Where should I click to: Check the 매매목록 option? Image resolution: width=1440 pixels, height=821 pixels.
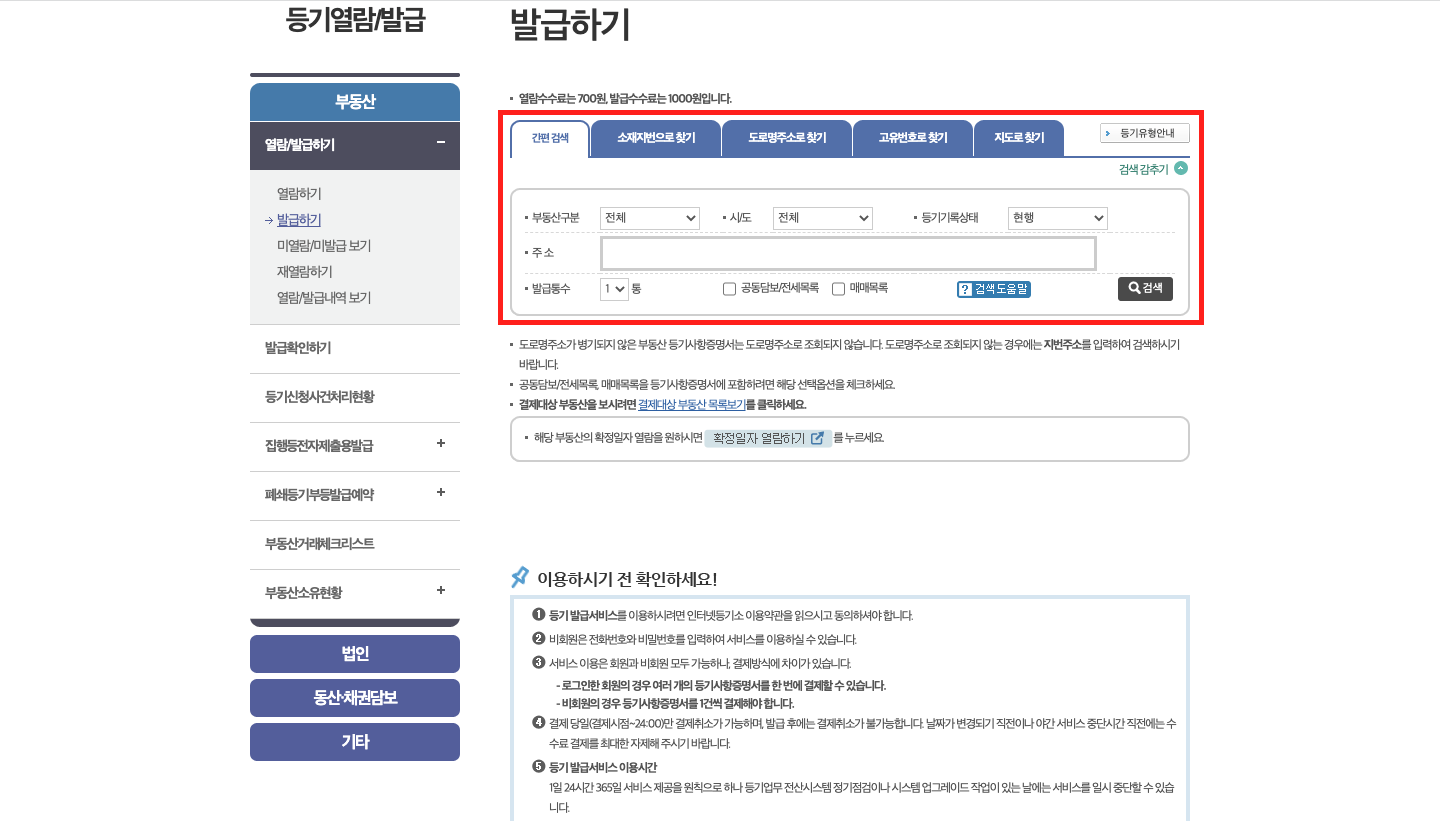coord(837,288)
